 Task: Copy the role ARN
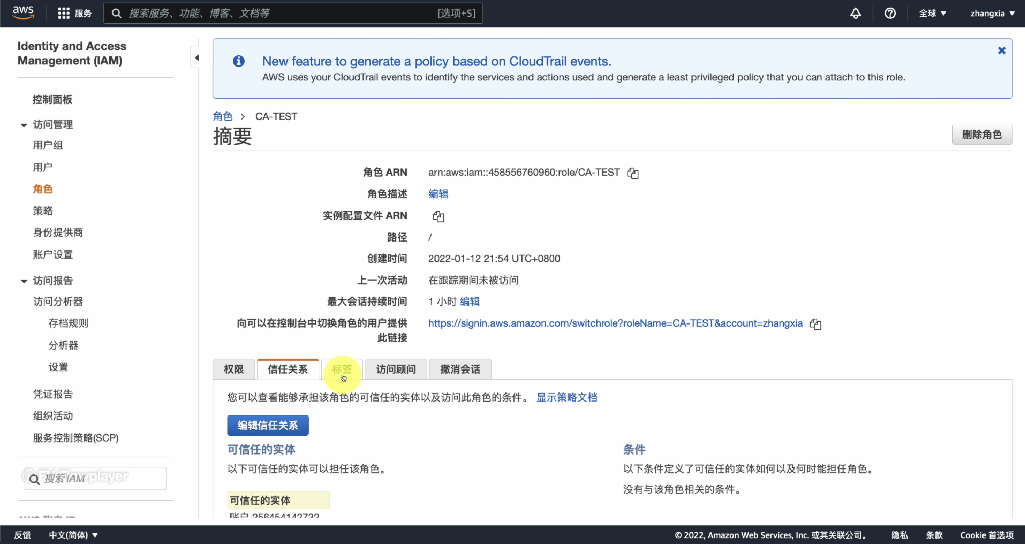[633, 173]
